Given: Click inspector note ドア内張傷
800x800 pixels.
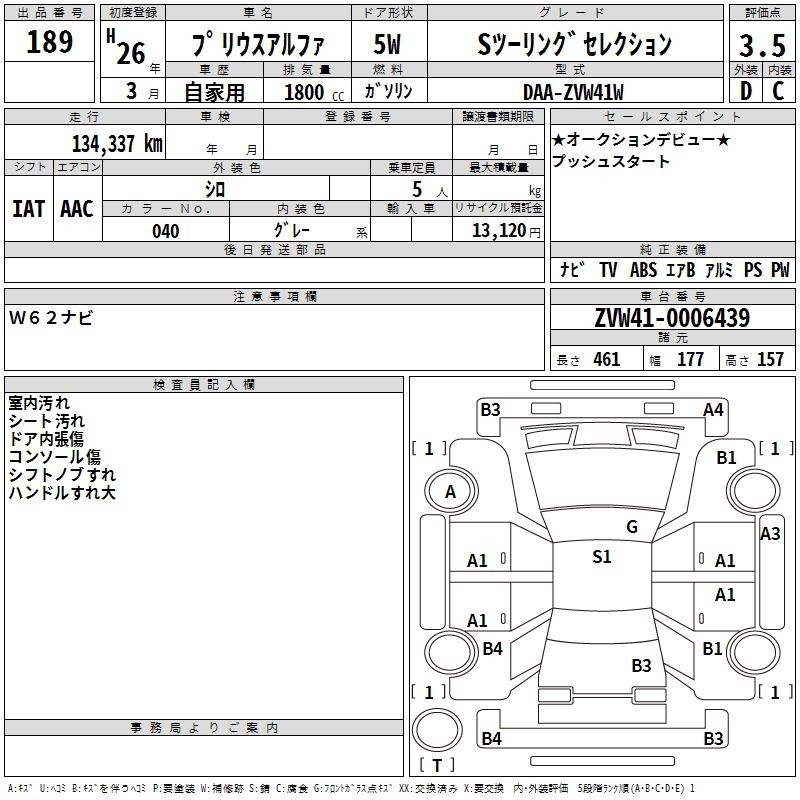Looking at the screenshot, I should pyautogui.click(x=46, y=439).
